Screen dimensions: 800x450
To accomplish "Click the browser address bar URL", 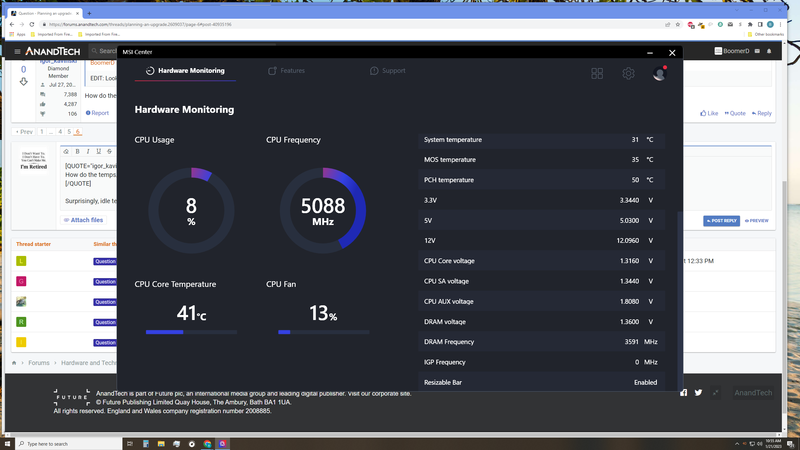I will [x=140, y=24].
